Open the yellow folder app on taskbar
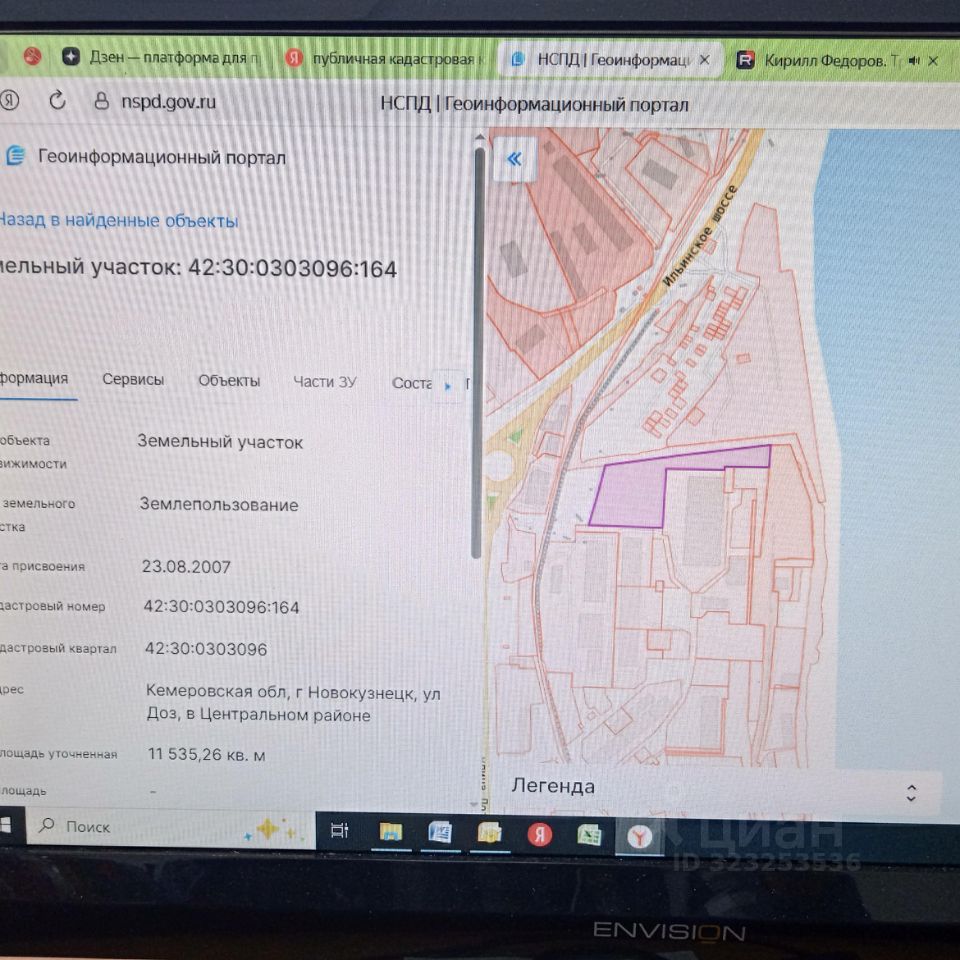960x960 pixels. 490,834
